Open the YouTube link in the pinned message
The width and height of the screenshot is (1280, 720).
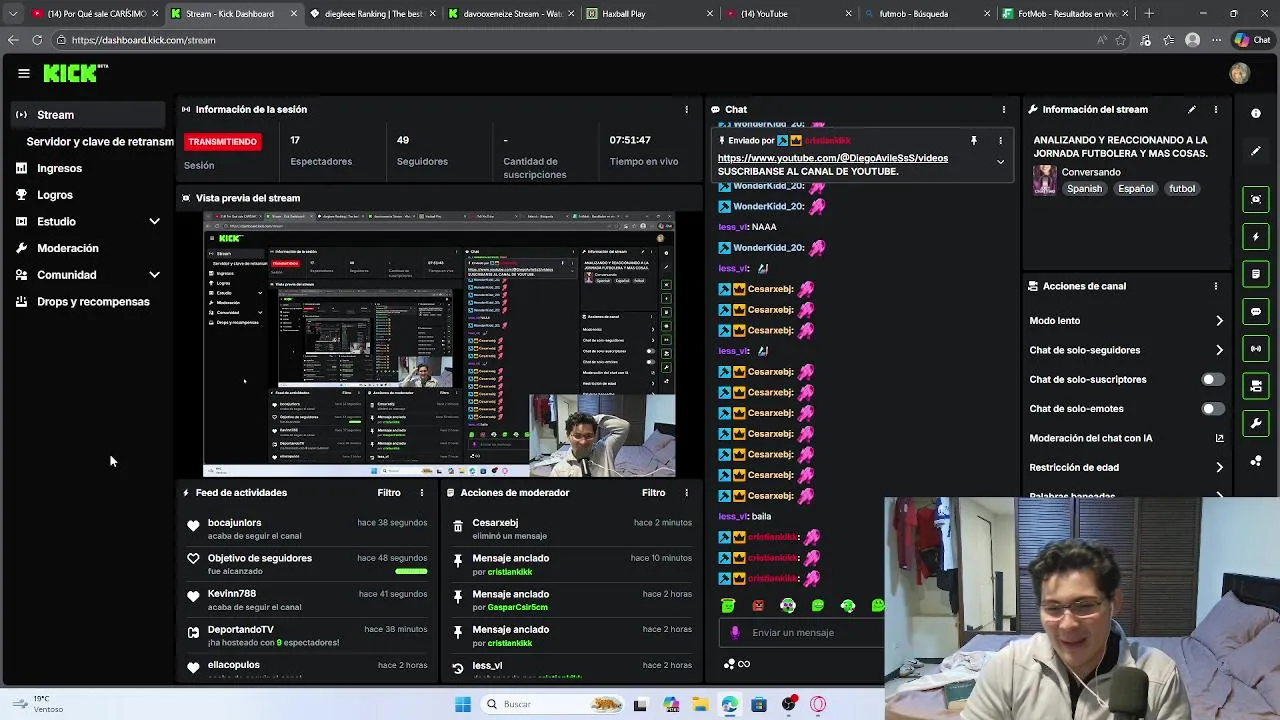point(832,158)
